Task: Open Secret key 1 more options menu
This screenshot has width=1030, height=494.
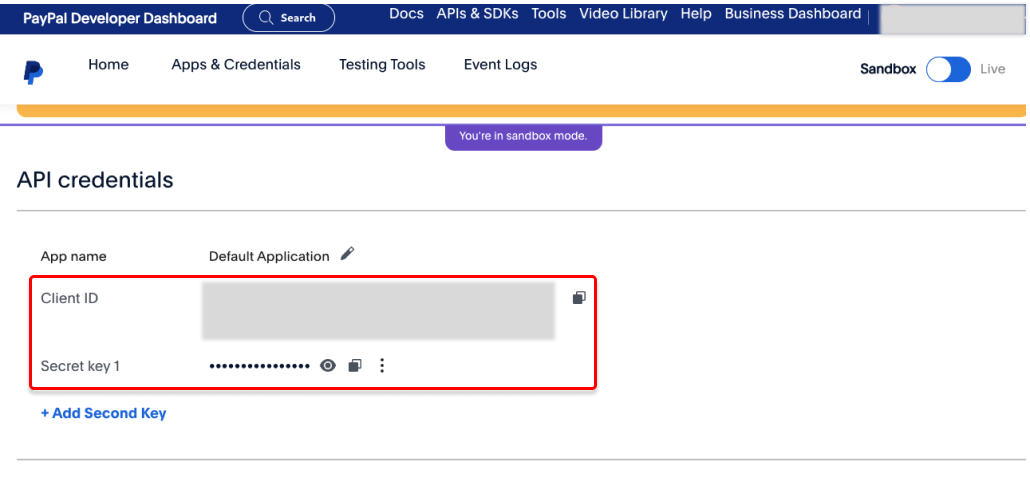Action: point(382,366)
